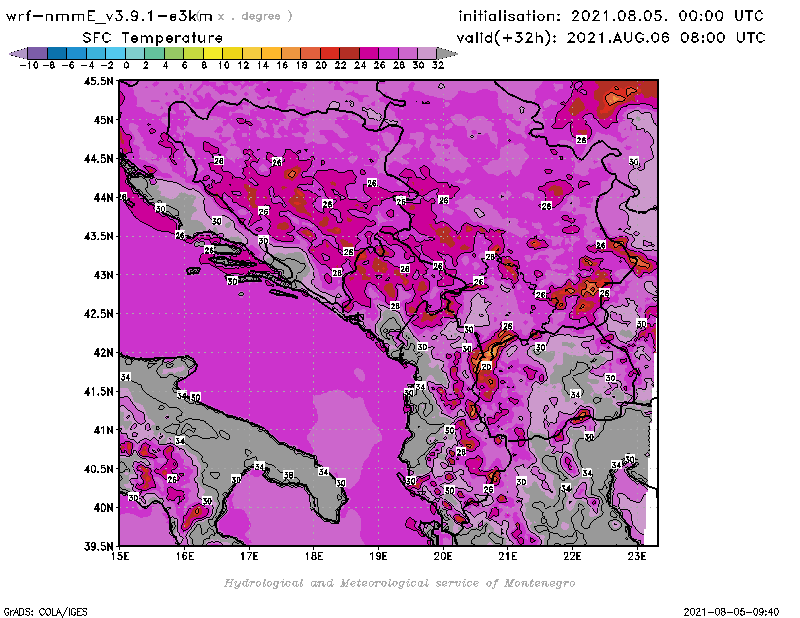The height and width of the screenshot is (618, 800).
Task: Click the '19E' longitude label
Action: [x=378, y=556]
